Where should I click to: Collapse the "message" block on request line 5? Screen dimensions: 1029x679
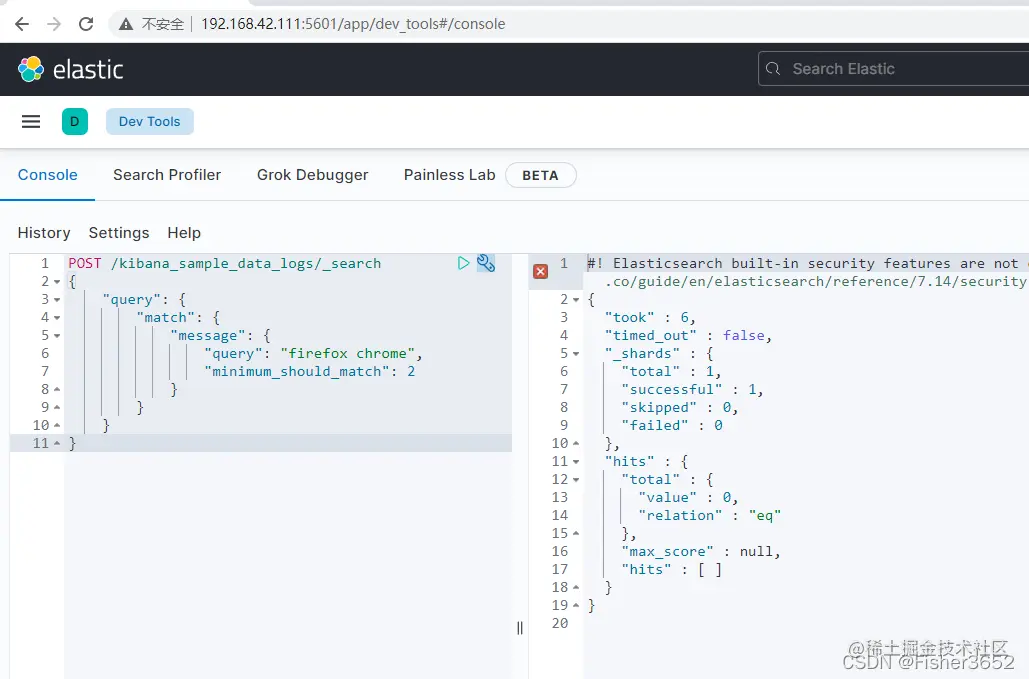coord(57,336)
